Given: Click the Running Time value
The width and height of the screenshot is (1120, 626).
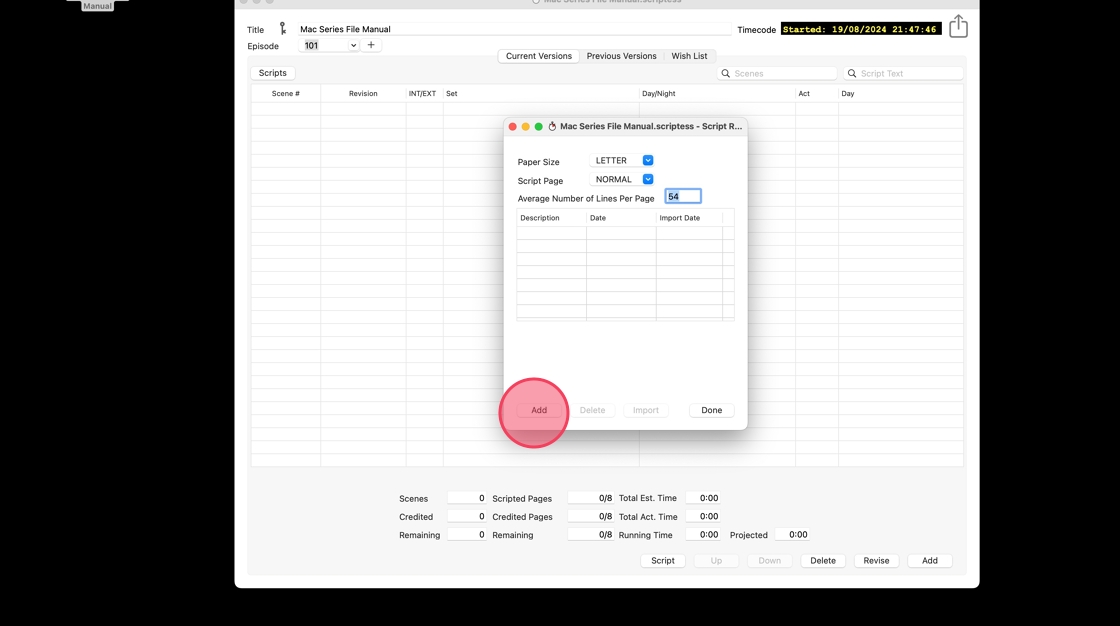Looking at the screenshot, I should (704, 535).
